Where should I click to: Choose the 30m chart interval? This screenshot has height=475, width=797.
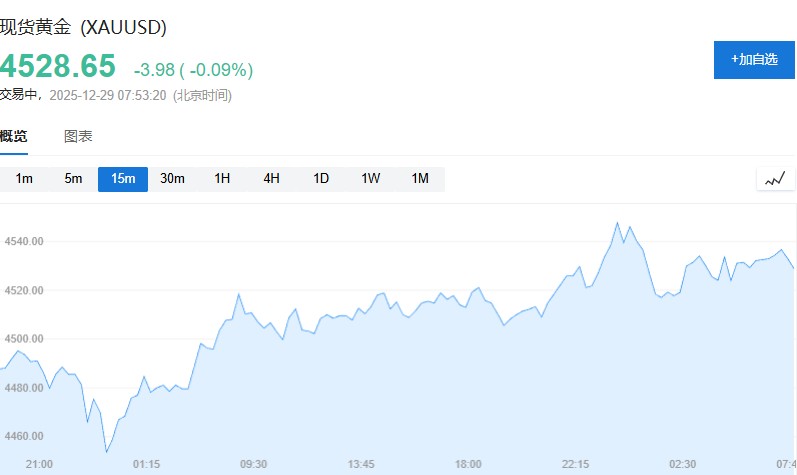(173, 179)
